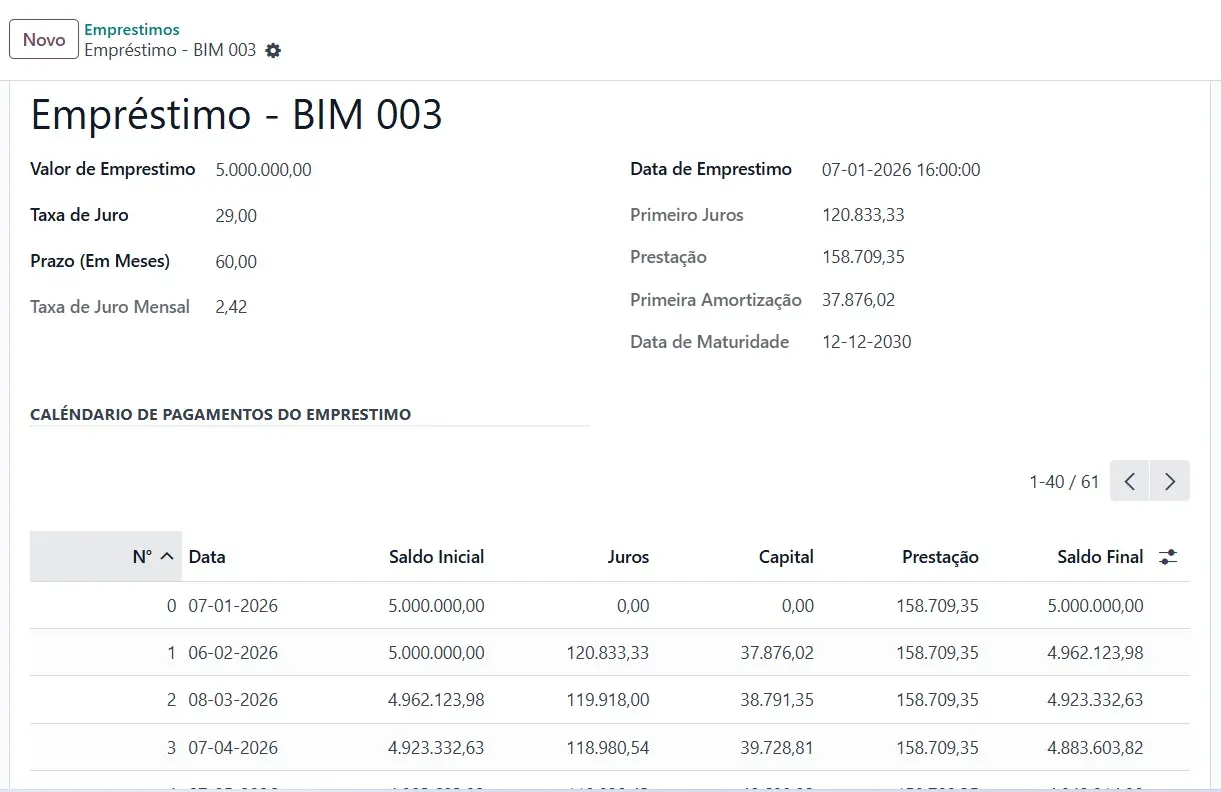Click the Novo button
The height and width of the screenshot is (792, 1221).
point(44,40)
